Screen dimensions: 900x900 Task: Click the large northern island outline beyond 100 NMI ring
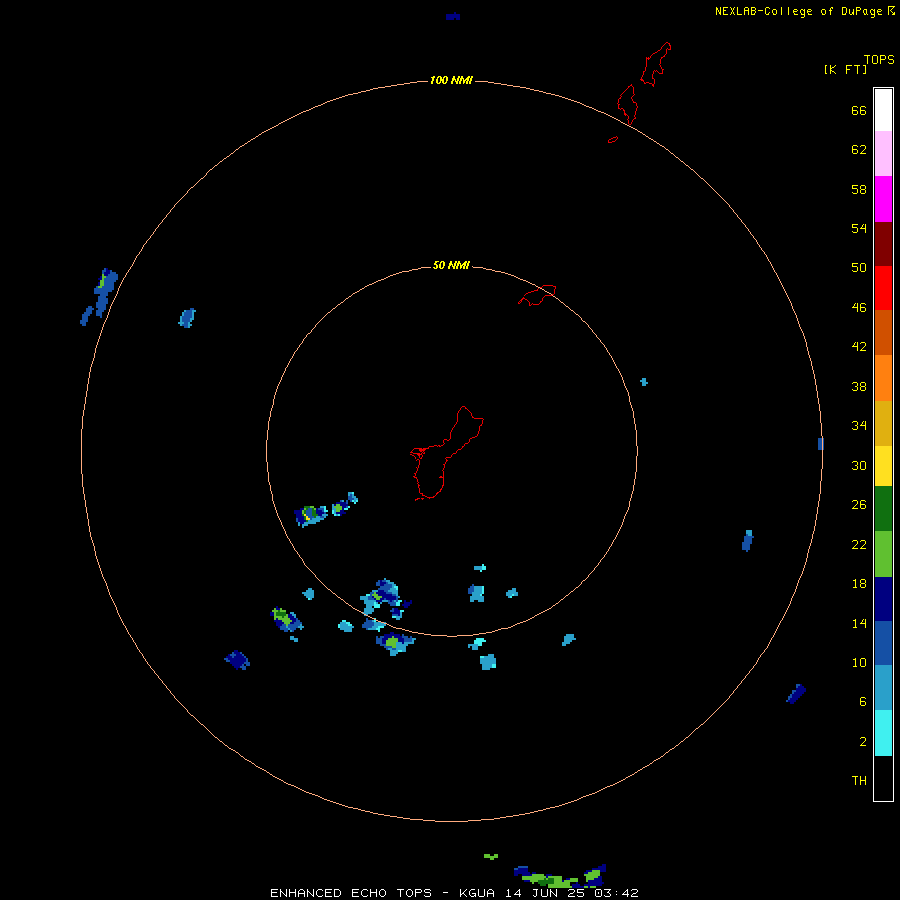pyautogui.click(x=655, y=64)
